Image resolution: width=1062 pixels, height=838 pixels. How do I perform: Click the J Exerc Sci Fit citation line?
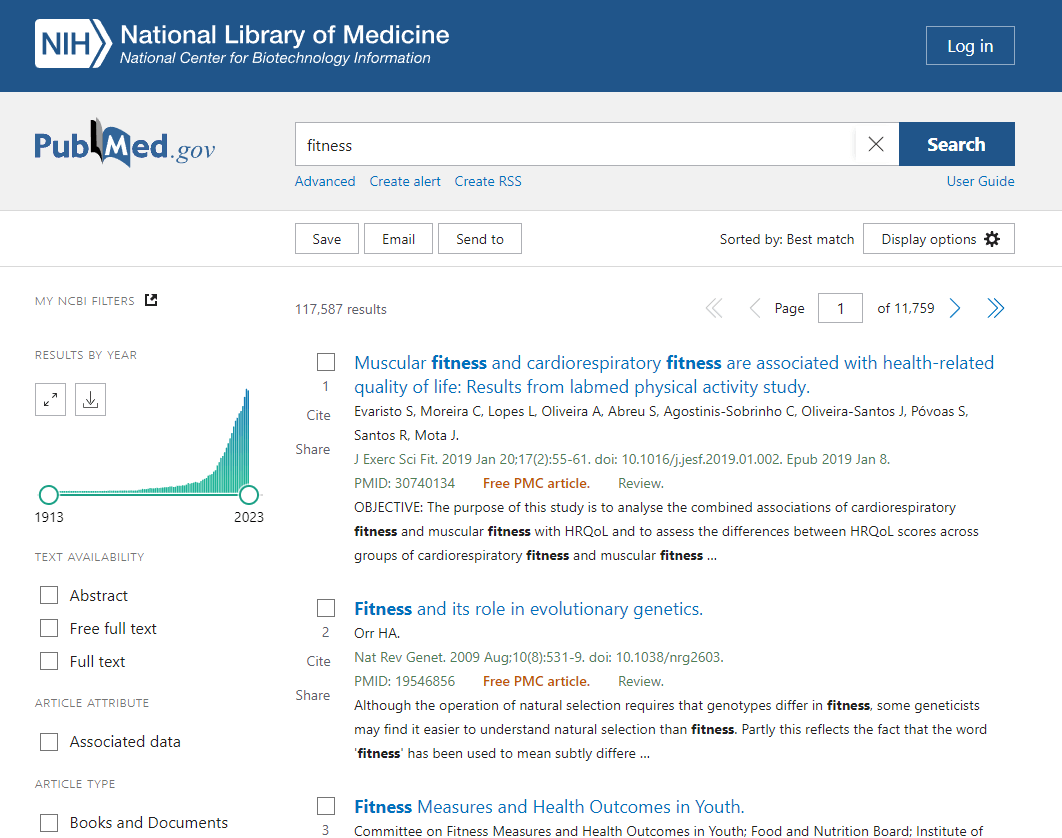coord(622,459)
